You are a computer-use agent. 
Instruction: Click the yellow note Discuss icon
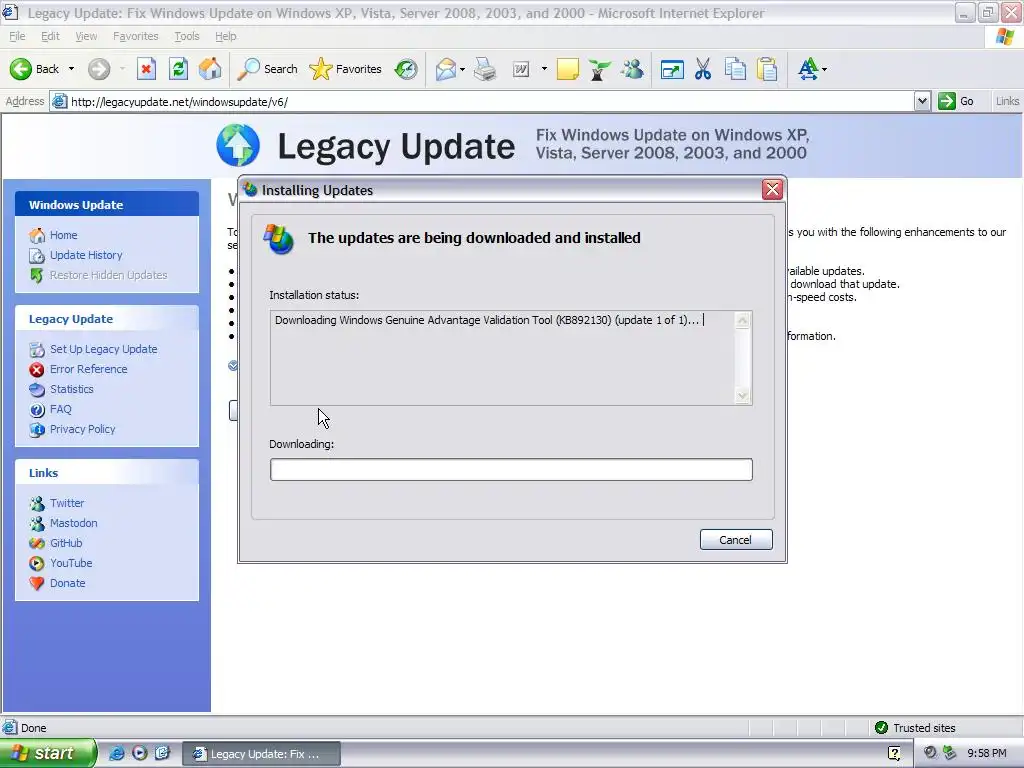(568, 69)
